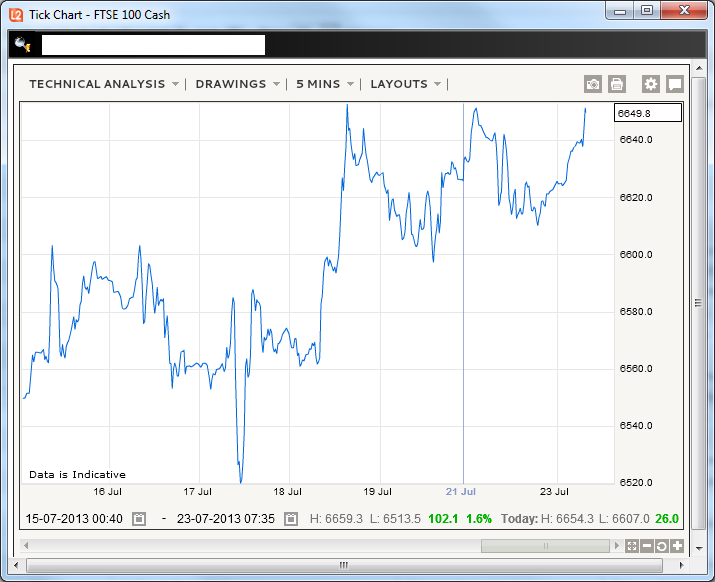715x582 pixels.
Task: Open the Drawings dropdown menu
Action: click(x=238, y=84)
